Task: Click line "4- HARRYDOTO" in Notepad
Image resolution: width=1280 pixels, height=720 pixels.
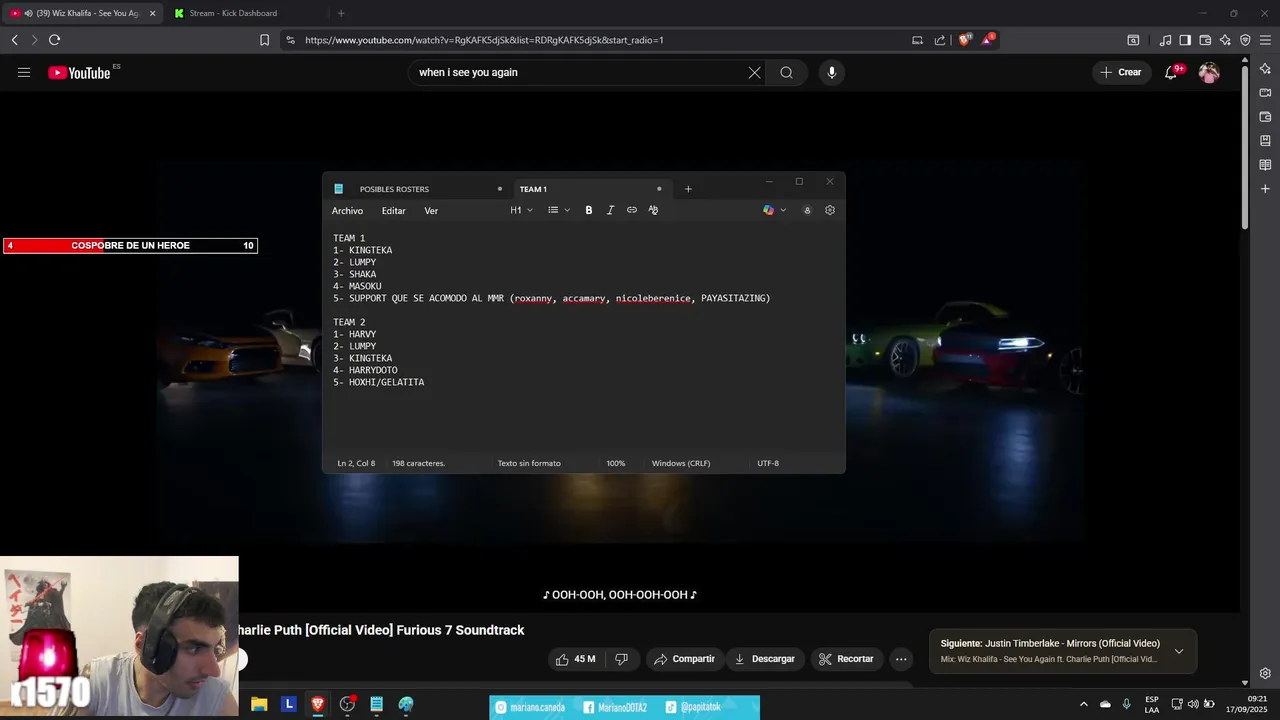Action: coord(365,370)
